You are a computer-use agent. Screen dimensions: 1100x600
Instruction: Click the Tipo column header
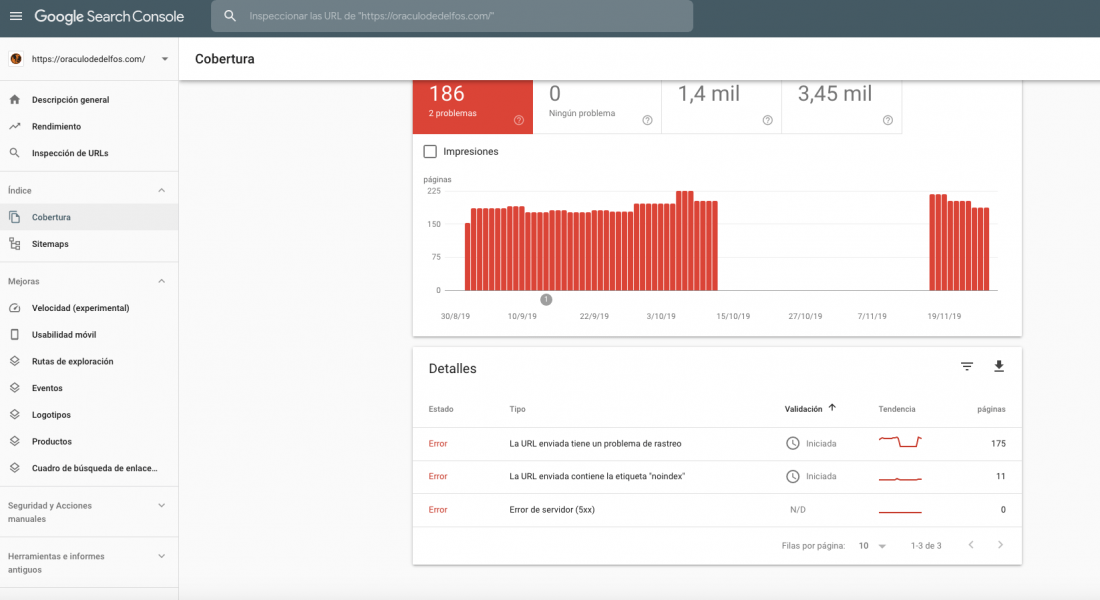coord(517,409)
